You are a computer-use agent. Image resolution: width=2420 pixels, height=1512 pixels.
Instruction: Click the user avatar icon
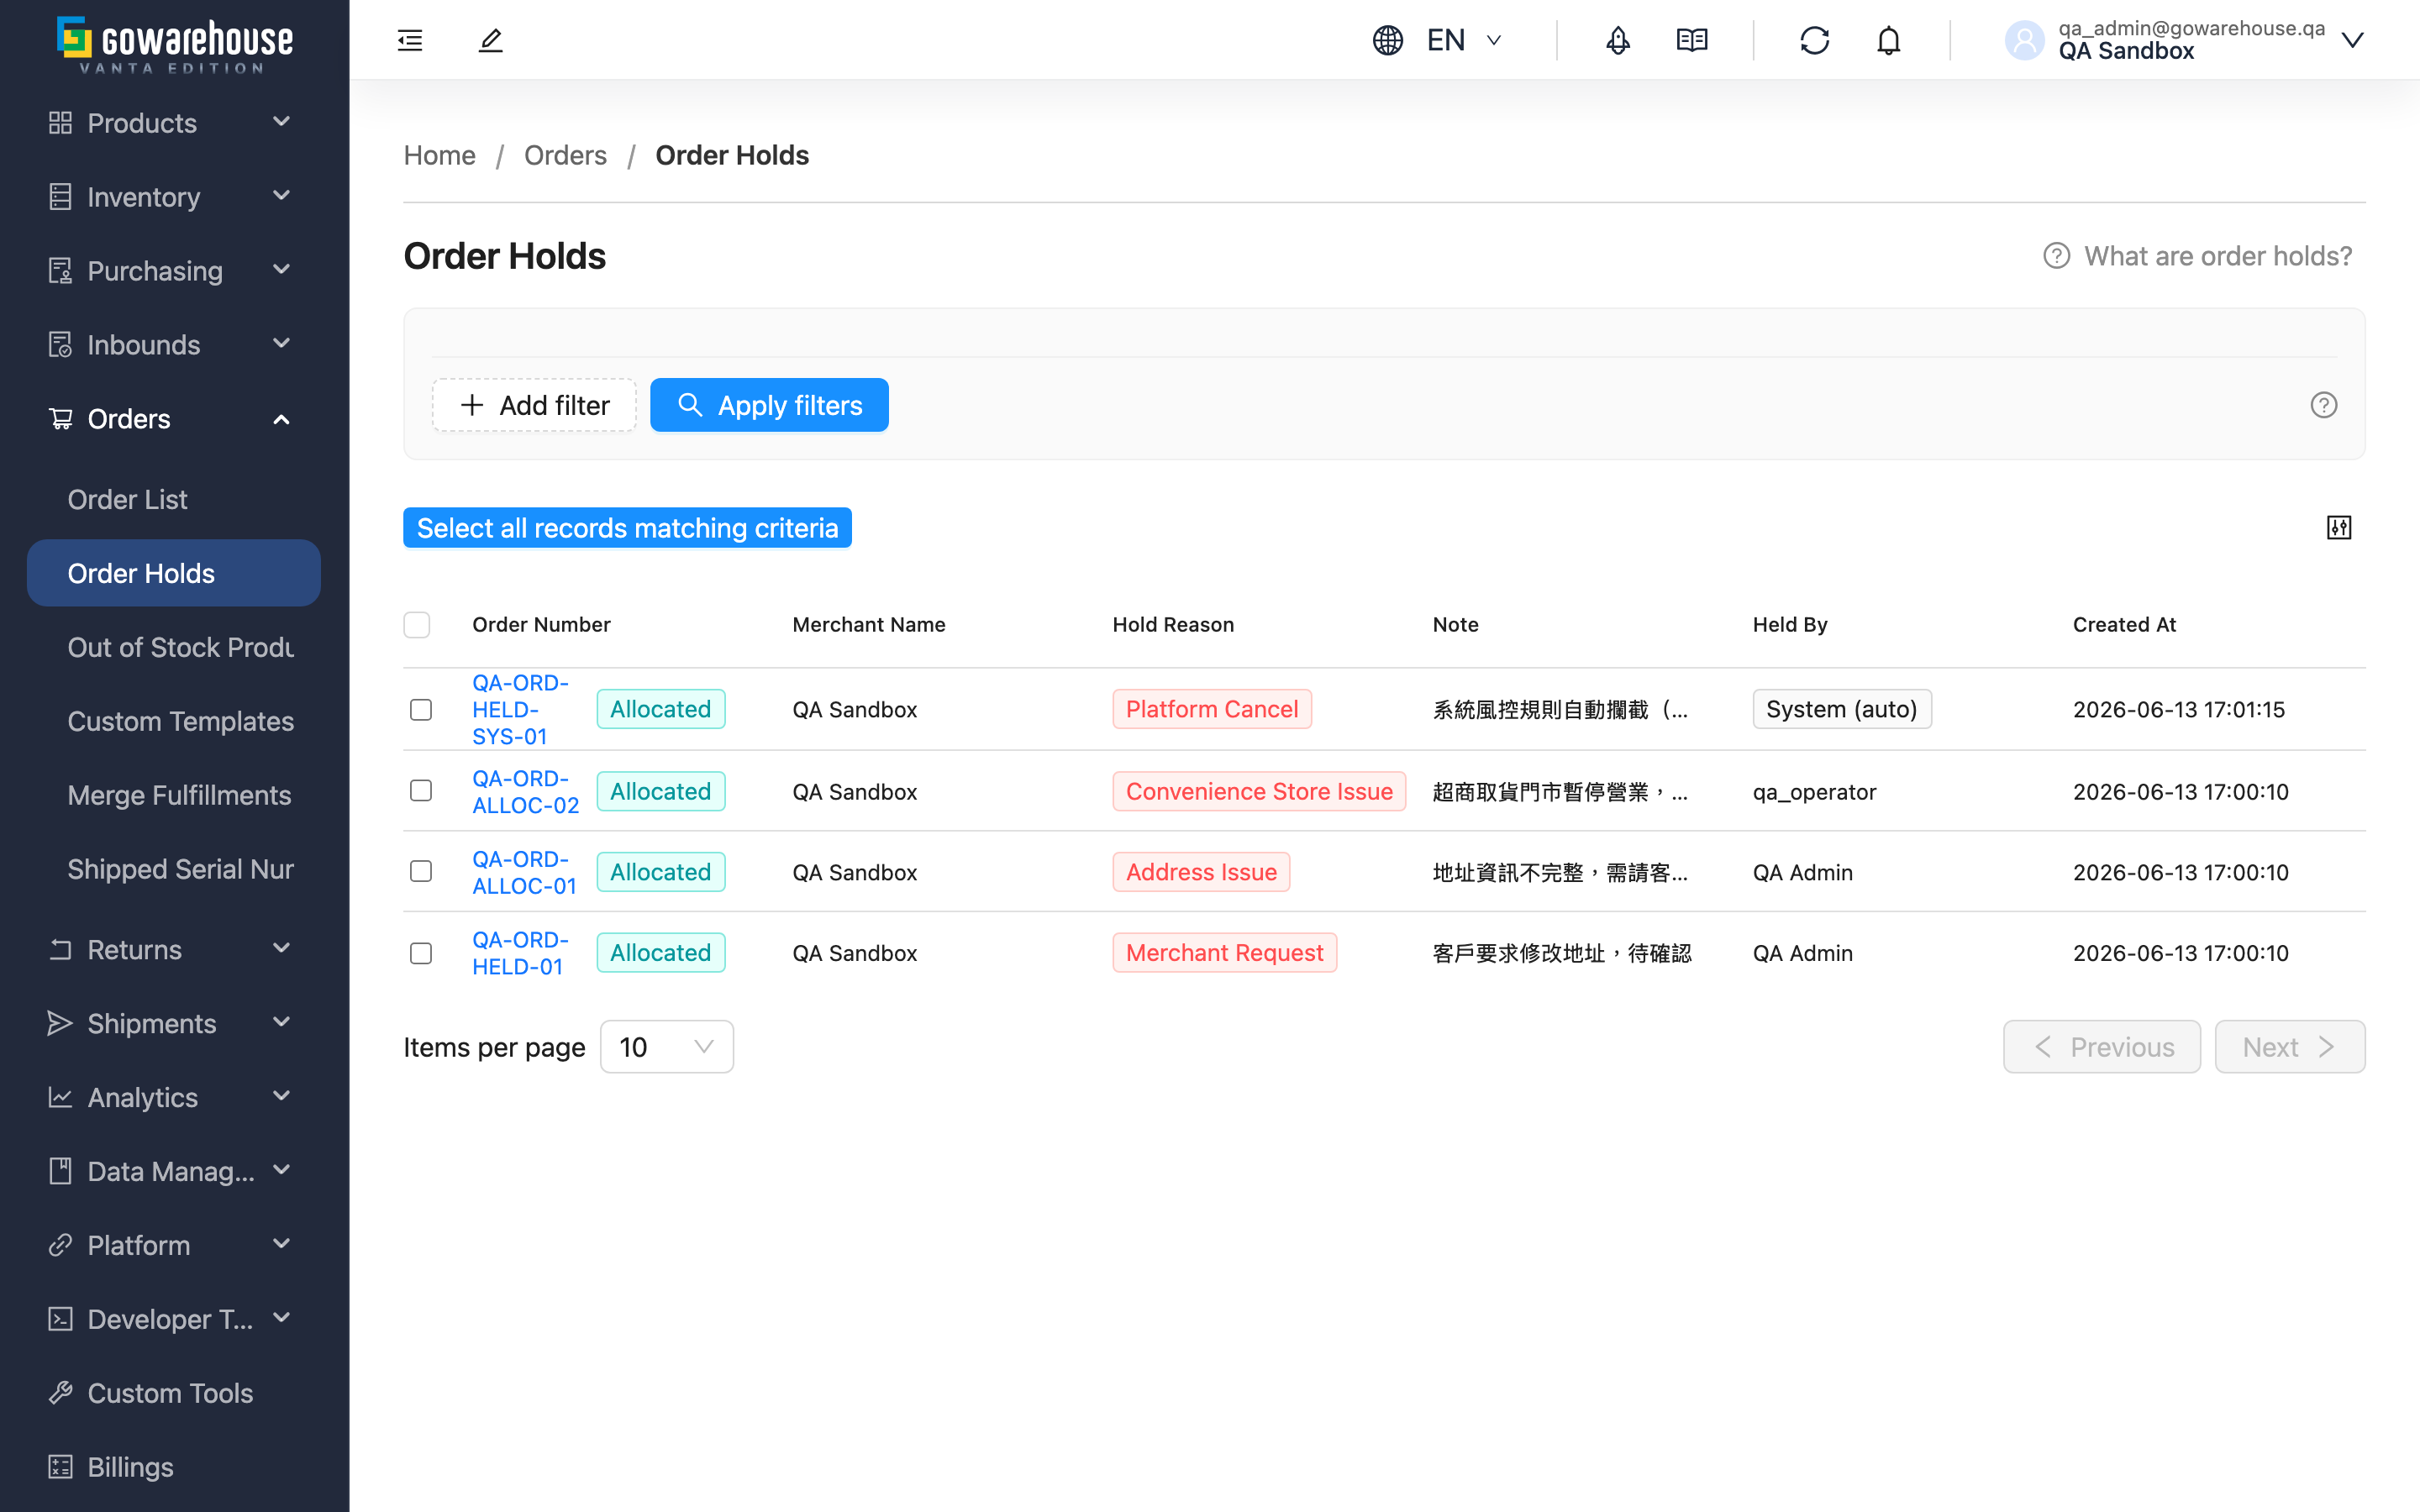pyautogui.click(x=2025, y=40)
